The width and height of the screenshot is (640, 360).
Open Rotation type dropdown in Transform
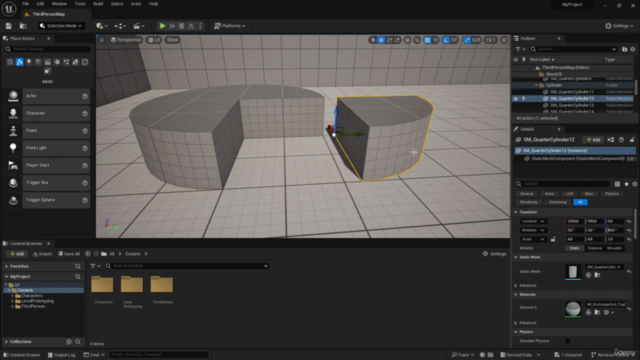[x=533, y=230]
